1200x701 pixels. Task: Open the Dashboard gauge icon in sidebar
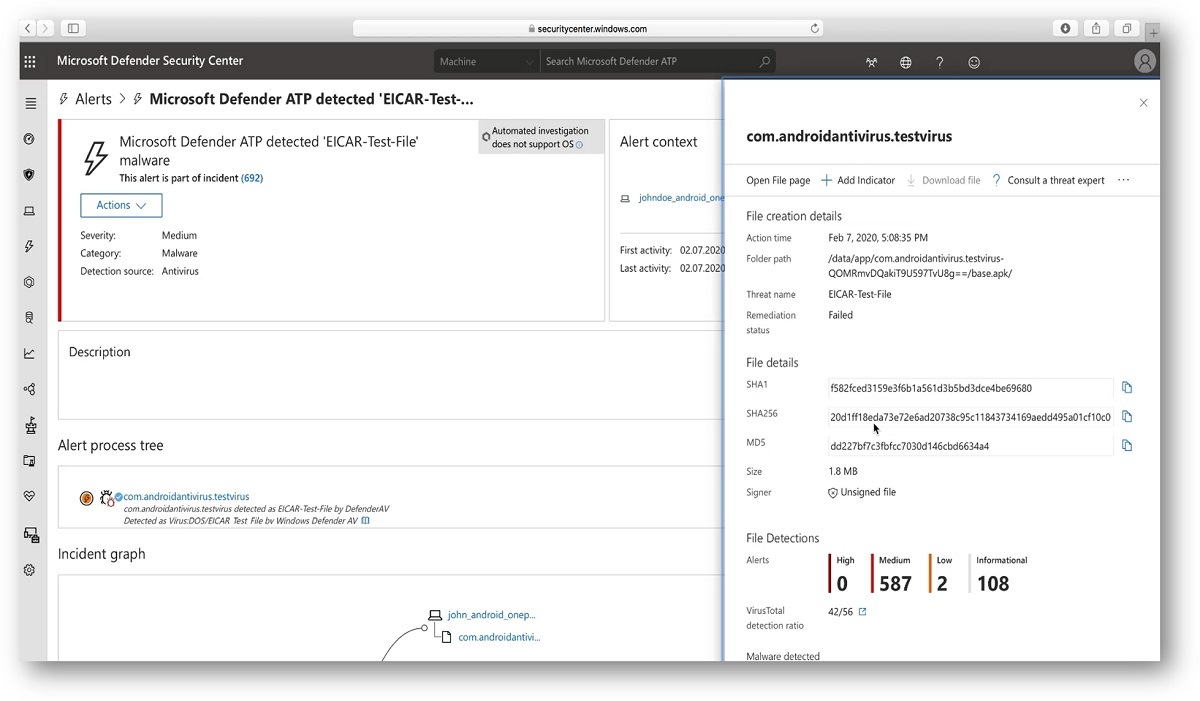(x=29, y=139)
